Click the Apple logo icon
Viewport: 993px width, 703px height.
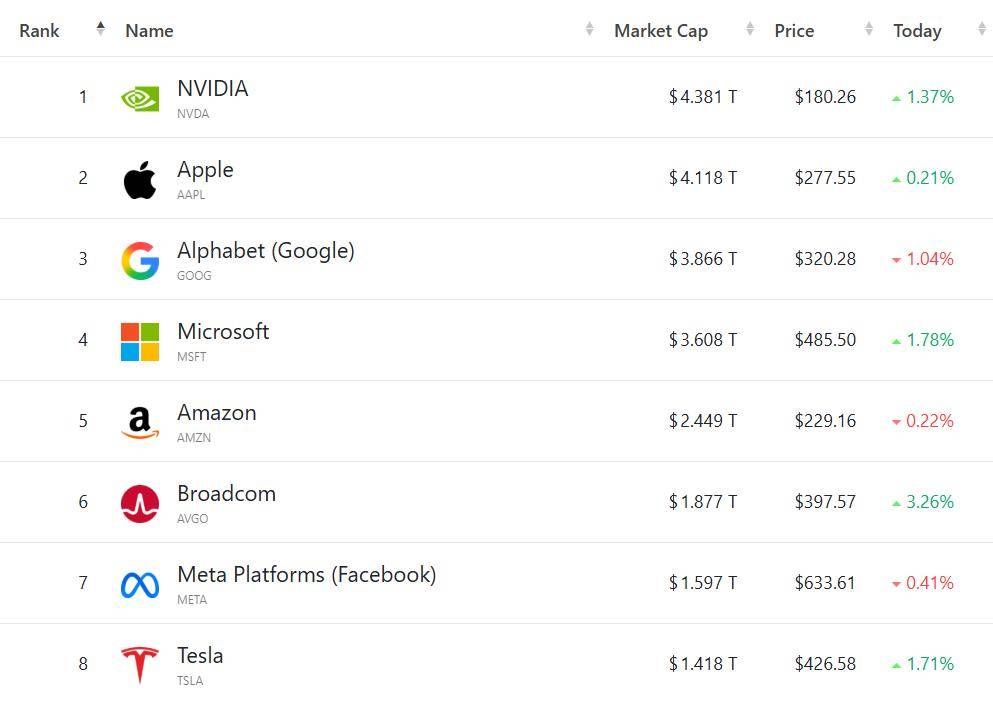[x=140, y=180]
